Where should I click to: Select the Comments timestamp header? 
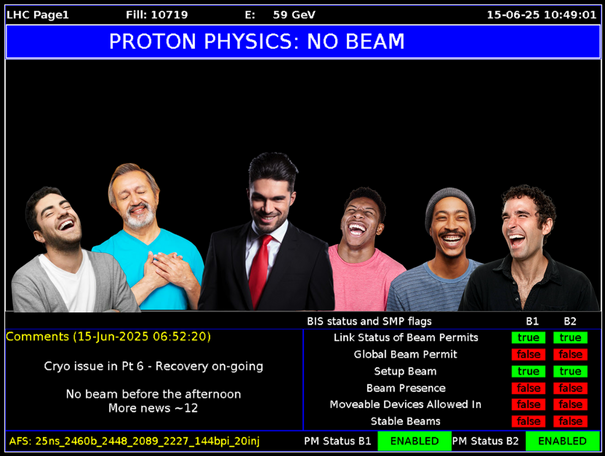tap(108, 337)
